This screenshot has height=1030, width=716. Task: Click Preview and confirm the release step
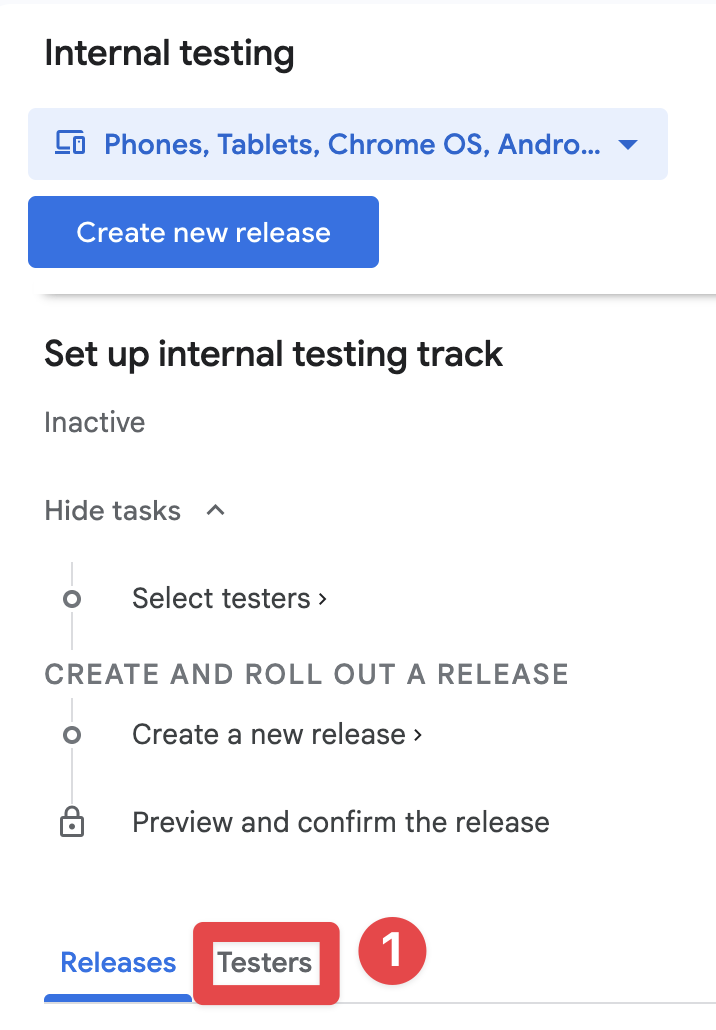(340, 822)
